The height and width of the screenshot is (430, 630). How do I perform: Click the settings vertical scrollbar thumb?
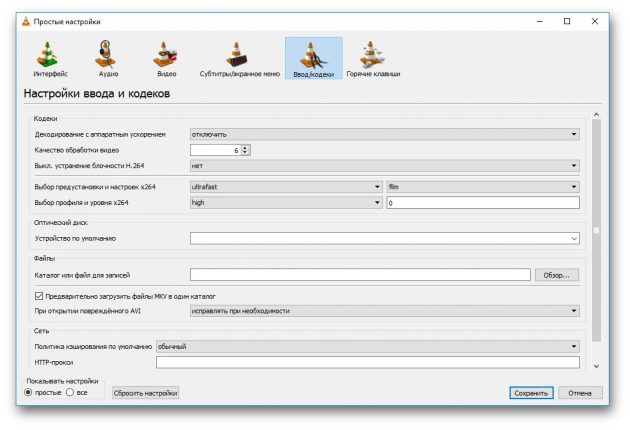[x=596, y=230]
